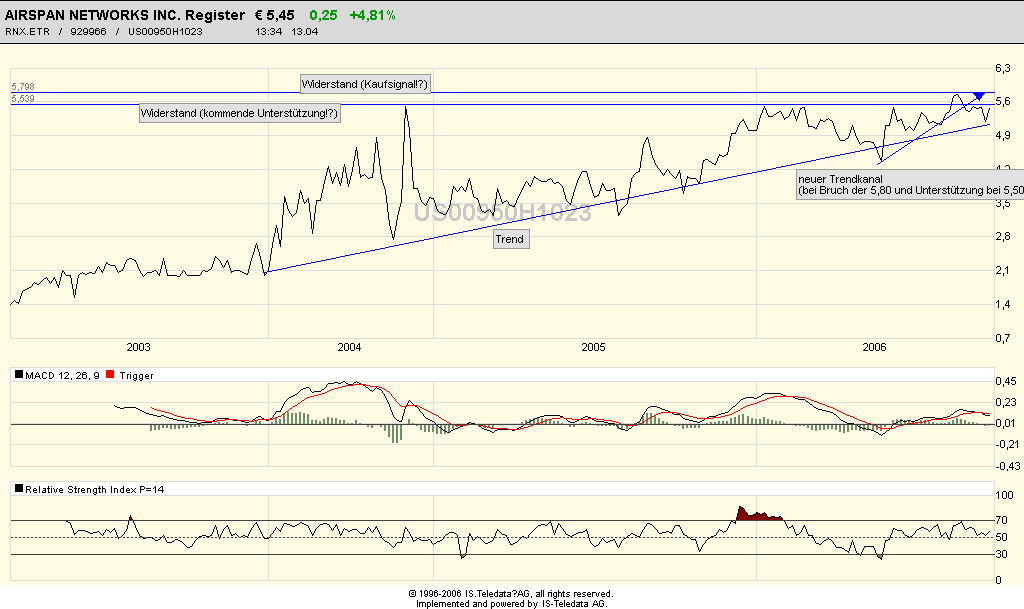Click the black Relative Strength Index legend square
1024x609 pixels.
(x=19, y=488)
